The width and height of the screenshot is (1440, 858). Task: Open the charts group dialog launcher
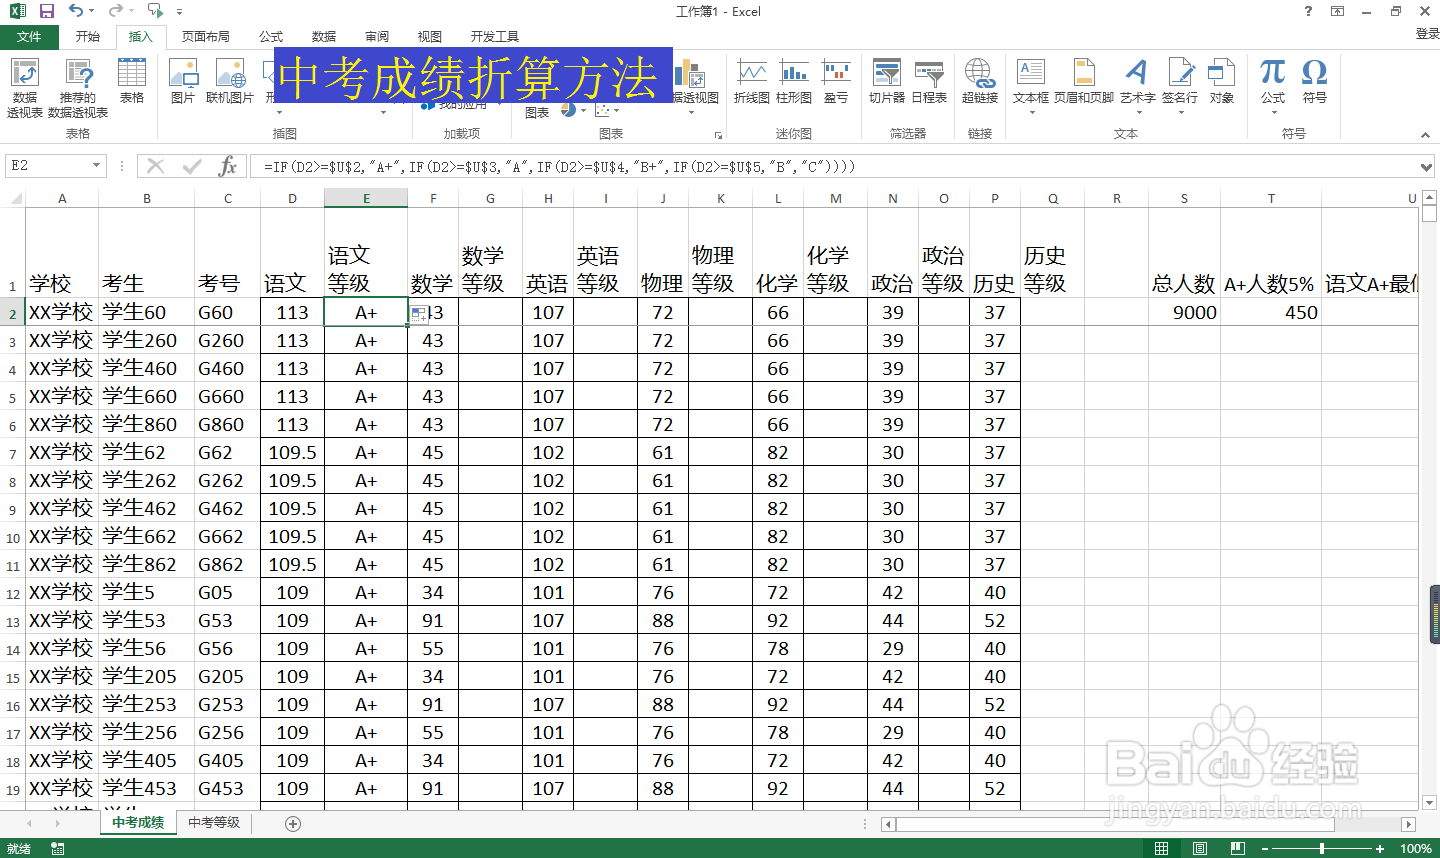pos(718,134)
